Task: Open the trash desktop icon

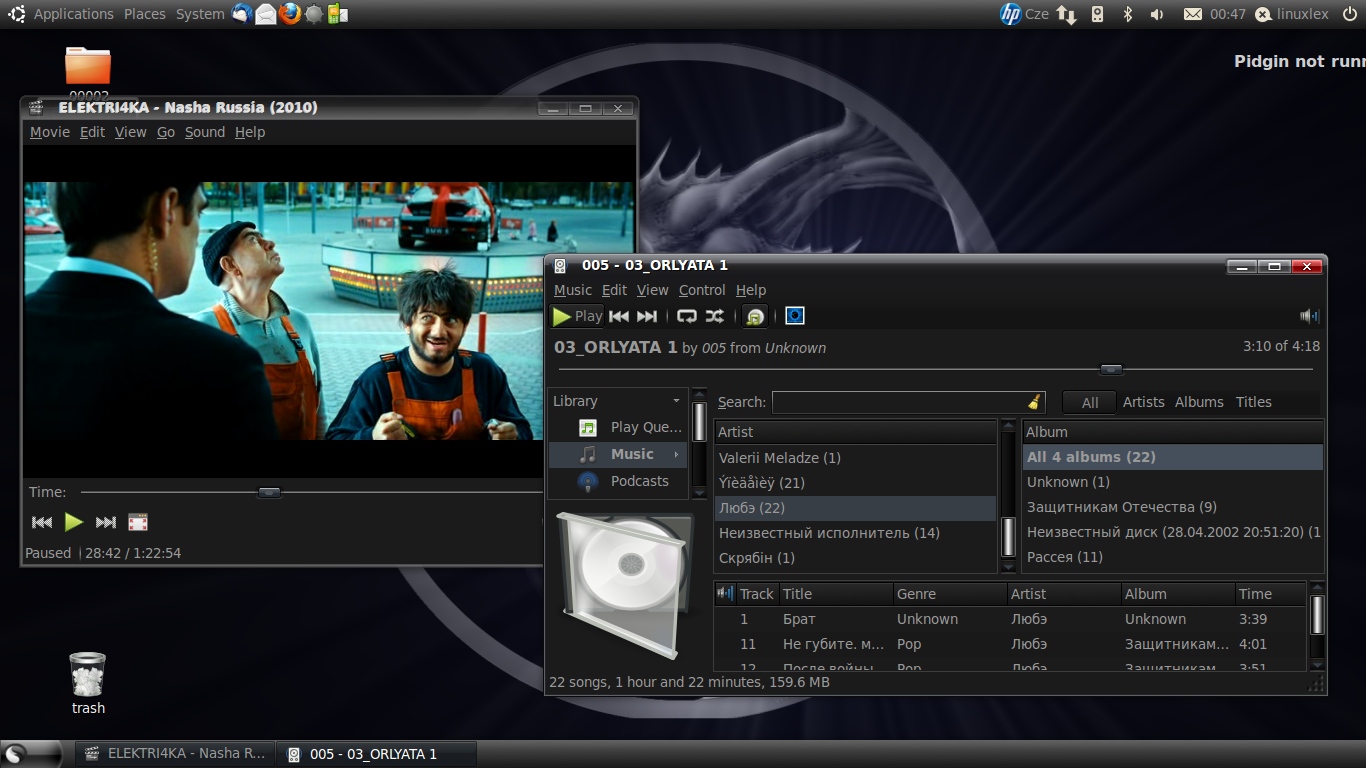Action: (x=88, y=683)
